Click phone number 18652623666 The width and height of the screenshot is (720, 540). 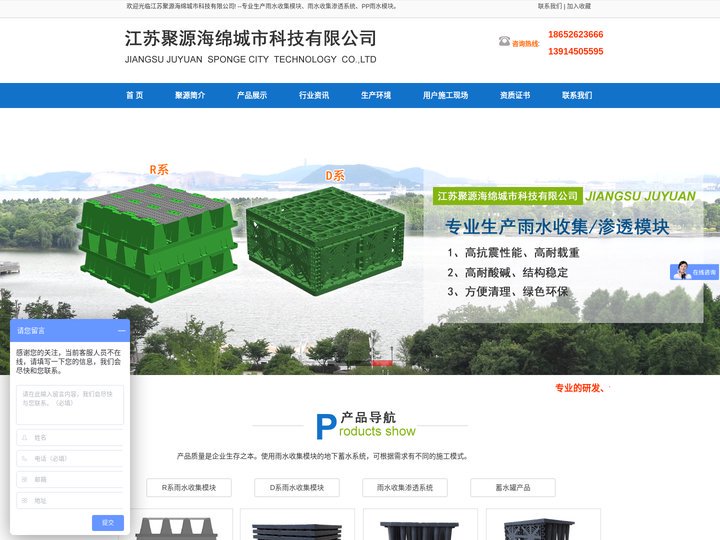click(575, 34)
